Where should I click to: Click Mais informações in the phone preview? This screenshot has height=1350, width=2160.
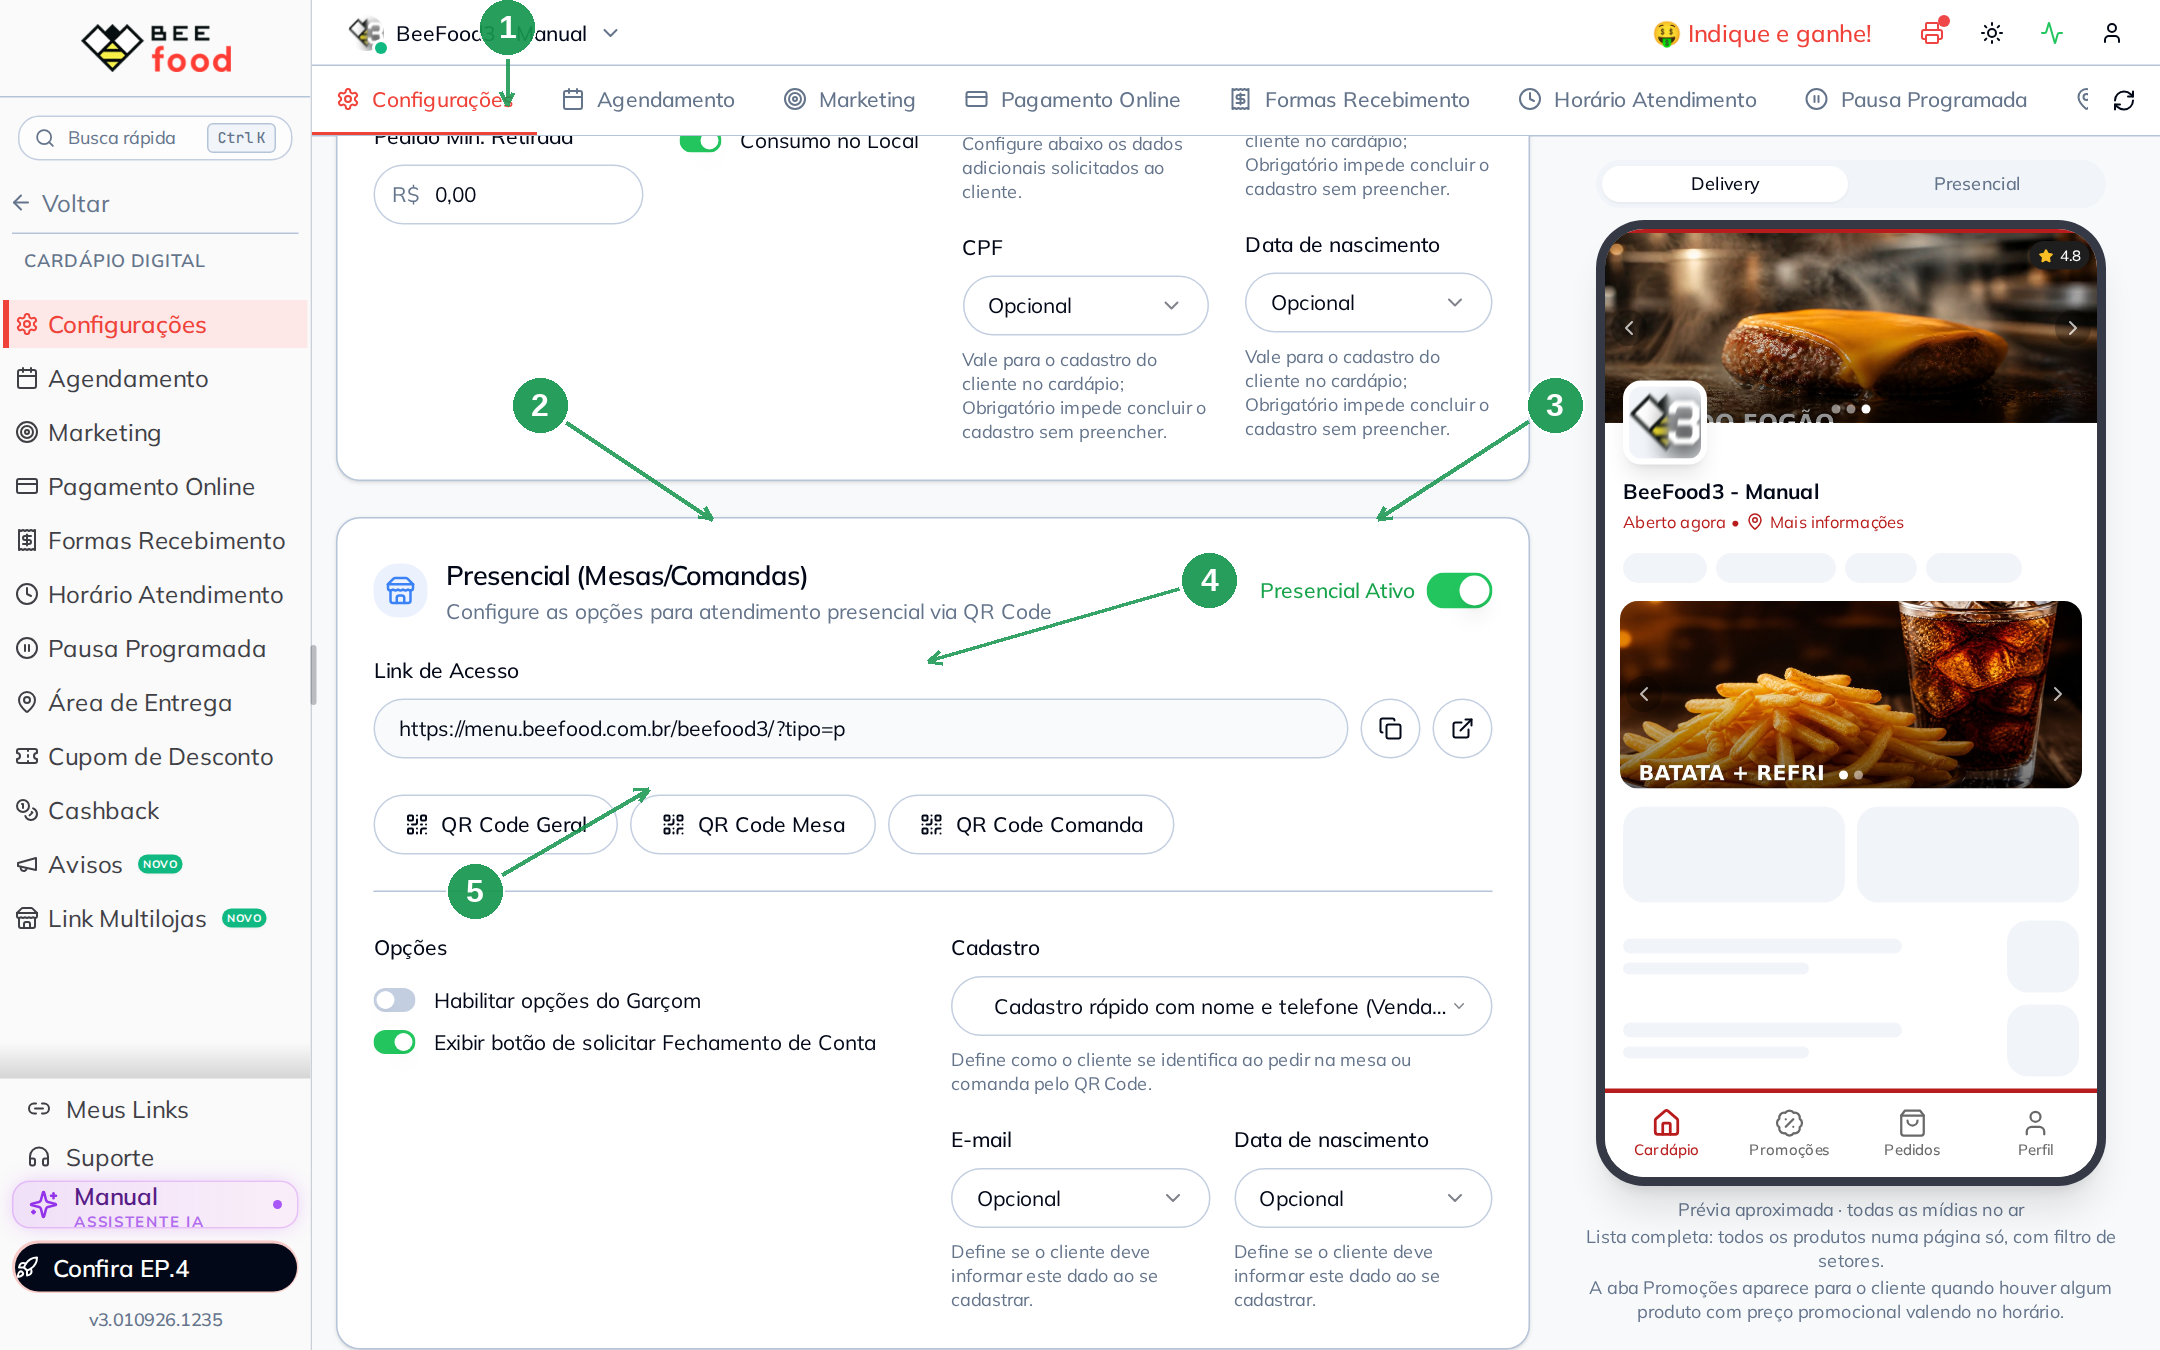(1826, 522)
